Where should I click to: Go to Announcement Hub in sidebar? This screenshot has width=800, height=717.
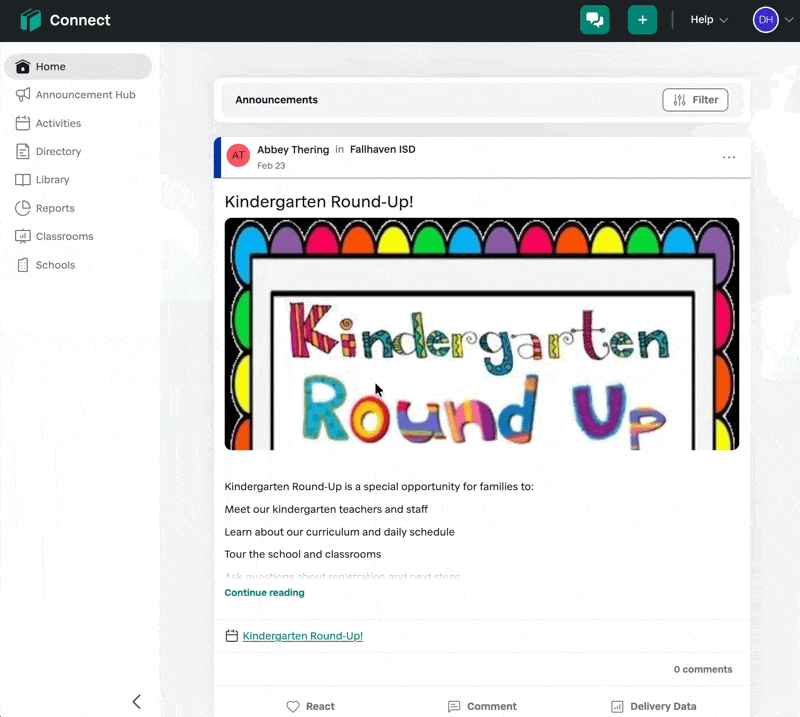click(x=85, y=95)
